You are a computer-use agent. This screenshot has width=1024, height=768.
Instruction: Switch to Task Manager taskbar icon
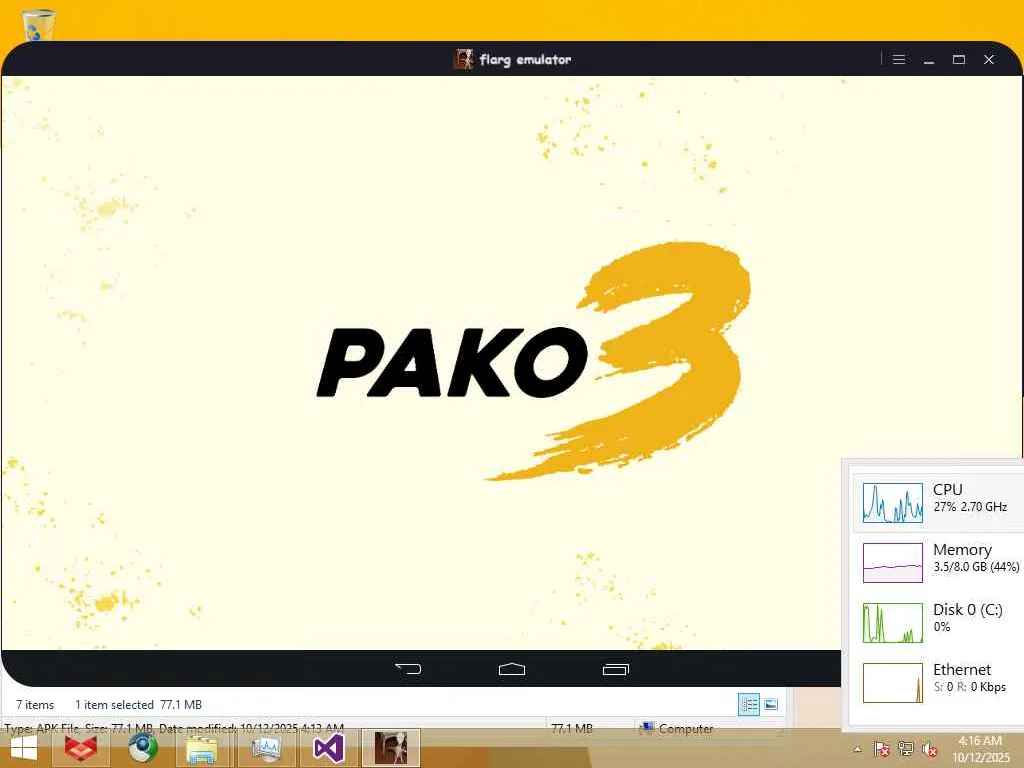click(266, 748)
